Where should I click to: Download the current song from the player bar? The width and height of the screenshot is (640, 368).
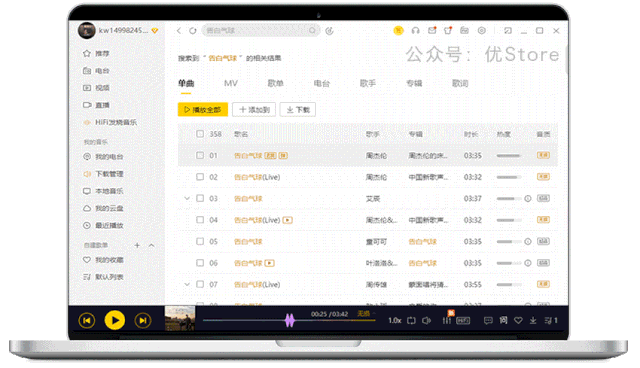click(533, 321)
